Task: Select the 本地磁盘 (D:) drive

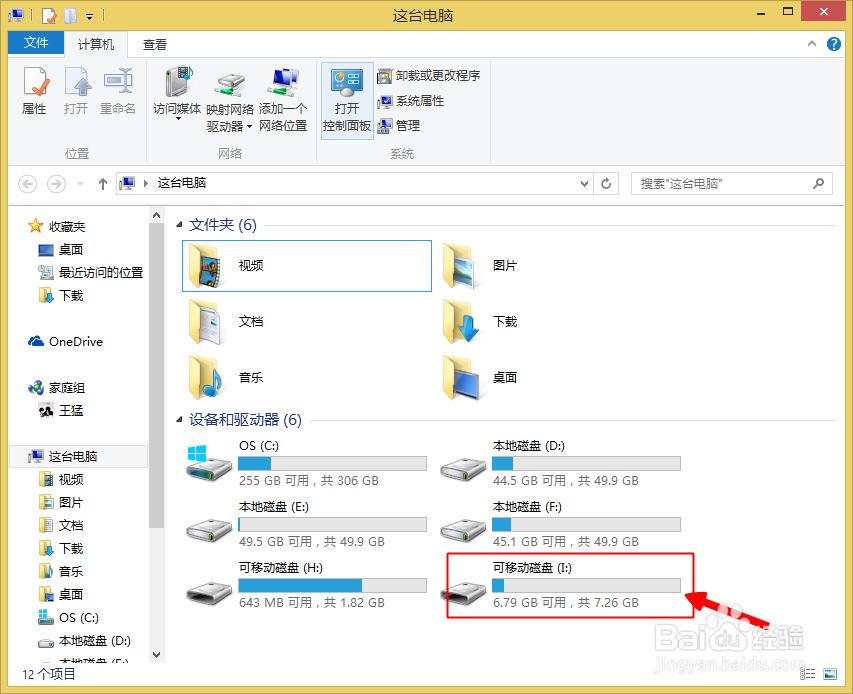Action: 561,463
